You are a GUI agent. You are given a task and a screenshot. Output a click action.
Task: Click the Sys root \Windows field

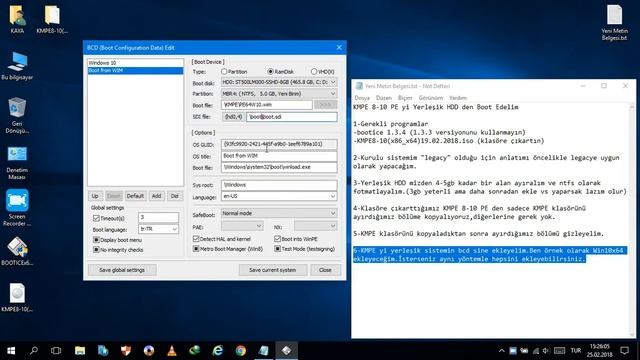coord(279,184)
